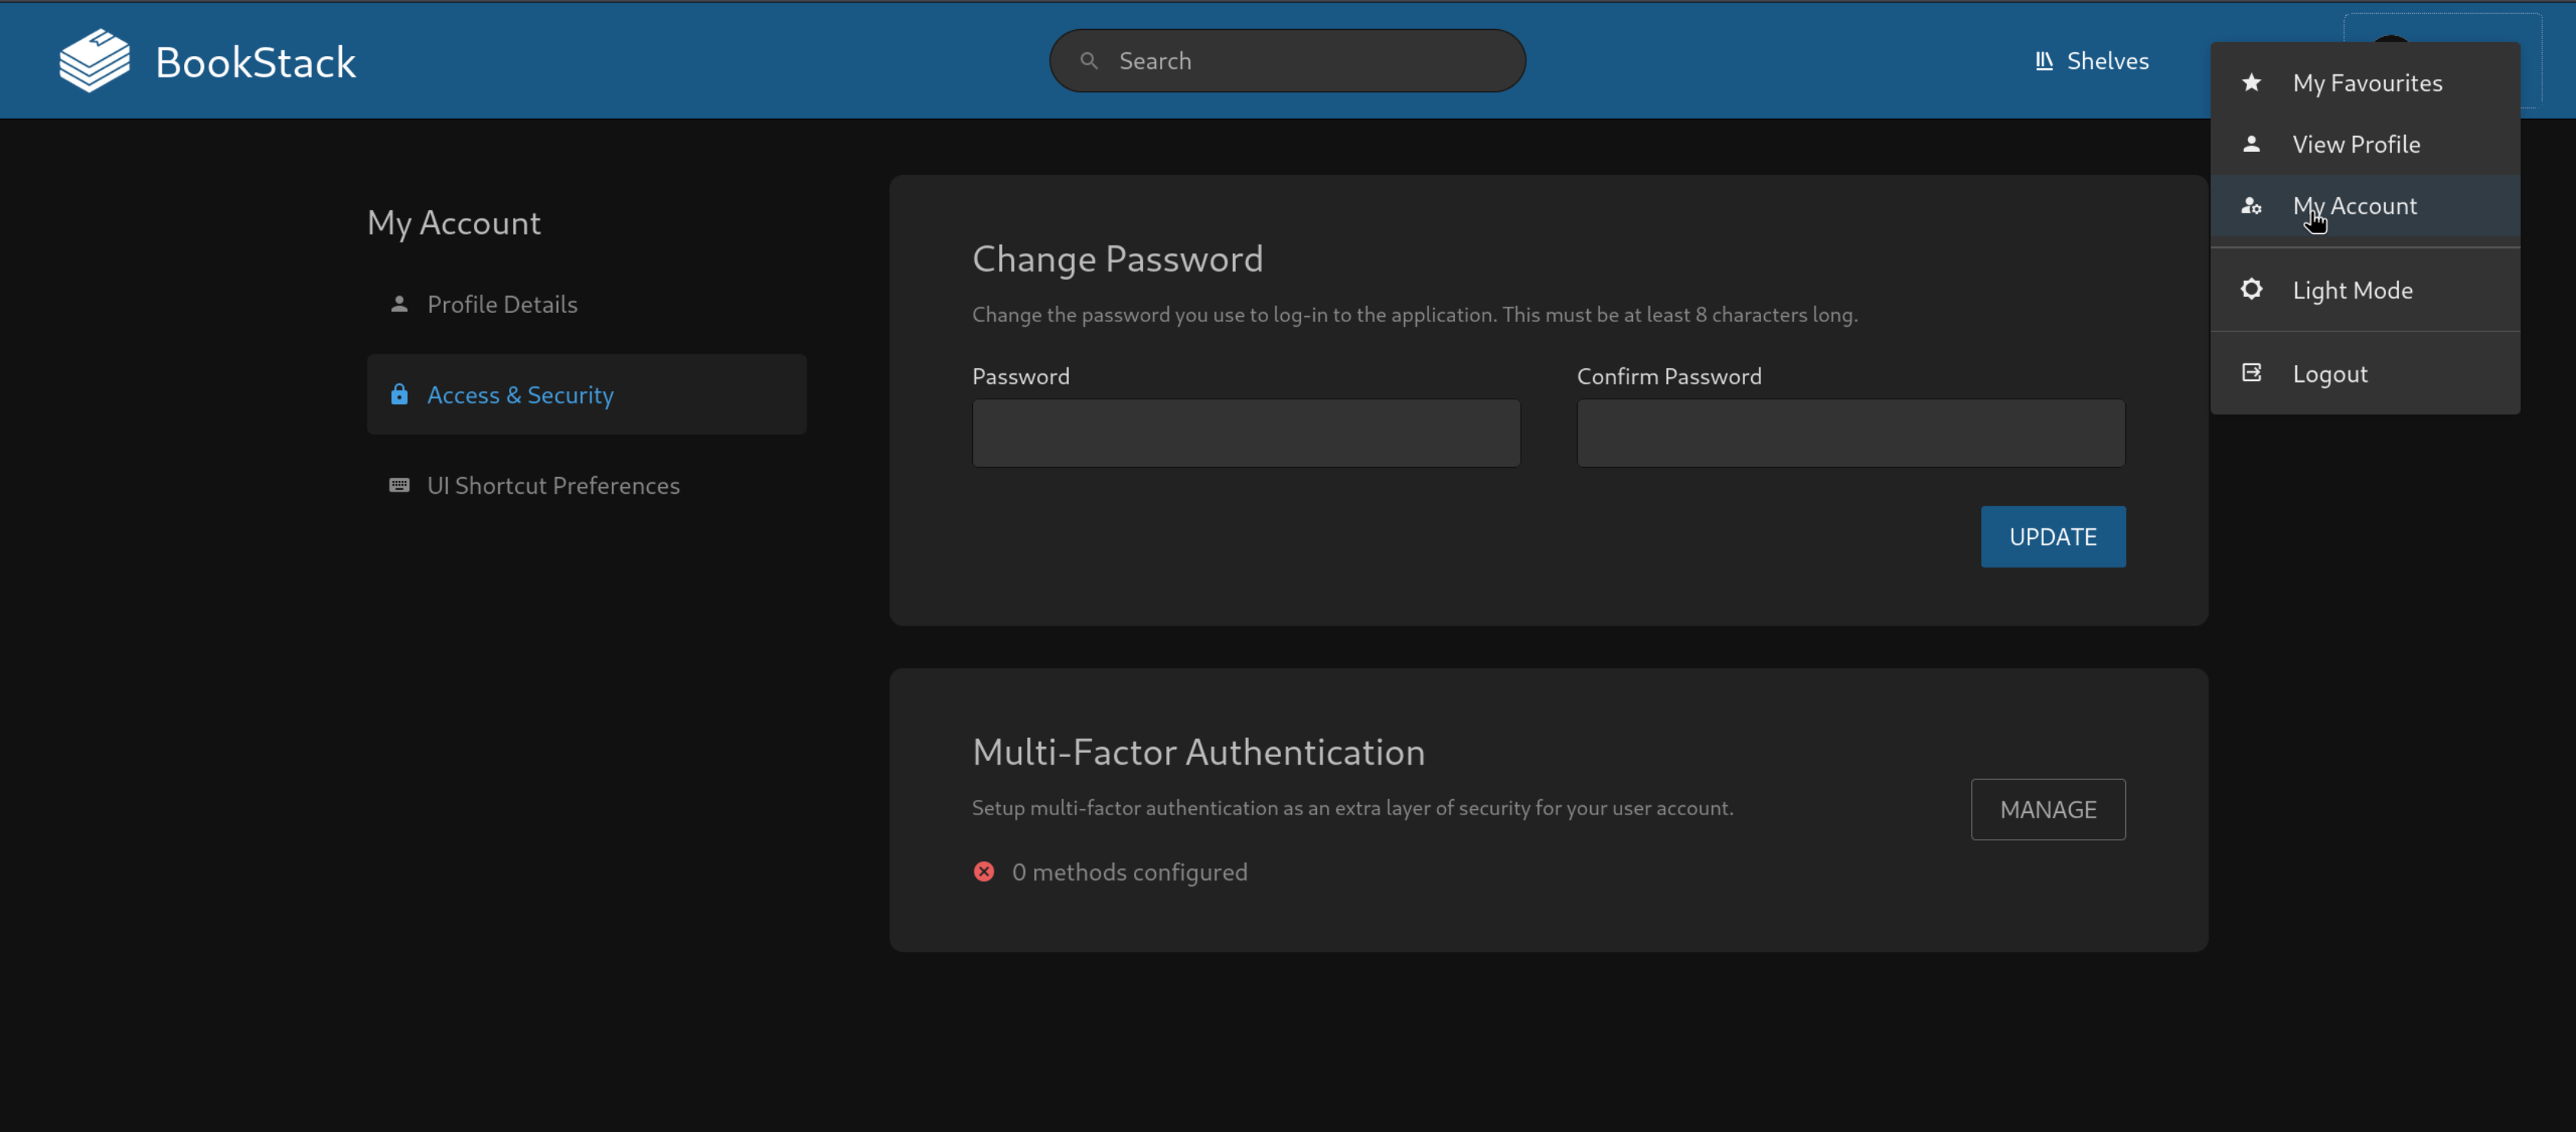Click the lock icon for Access & Security
The image size is (2576, 1132).
point(399,394)
